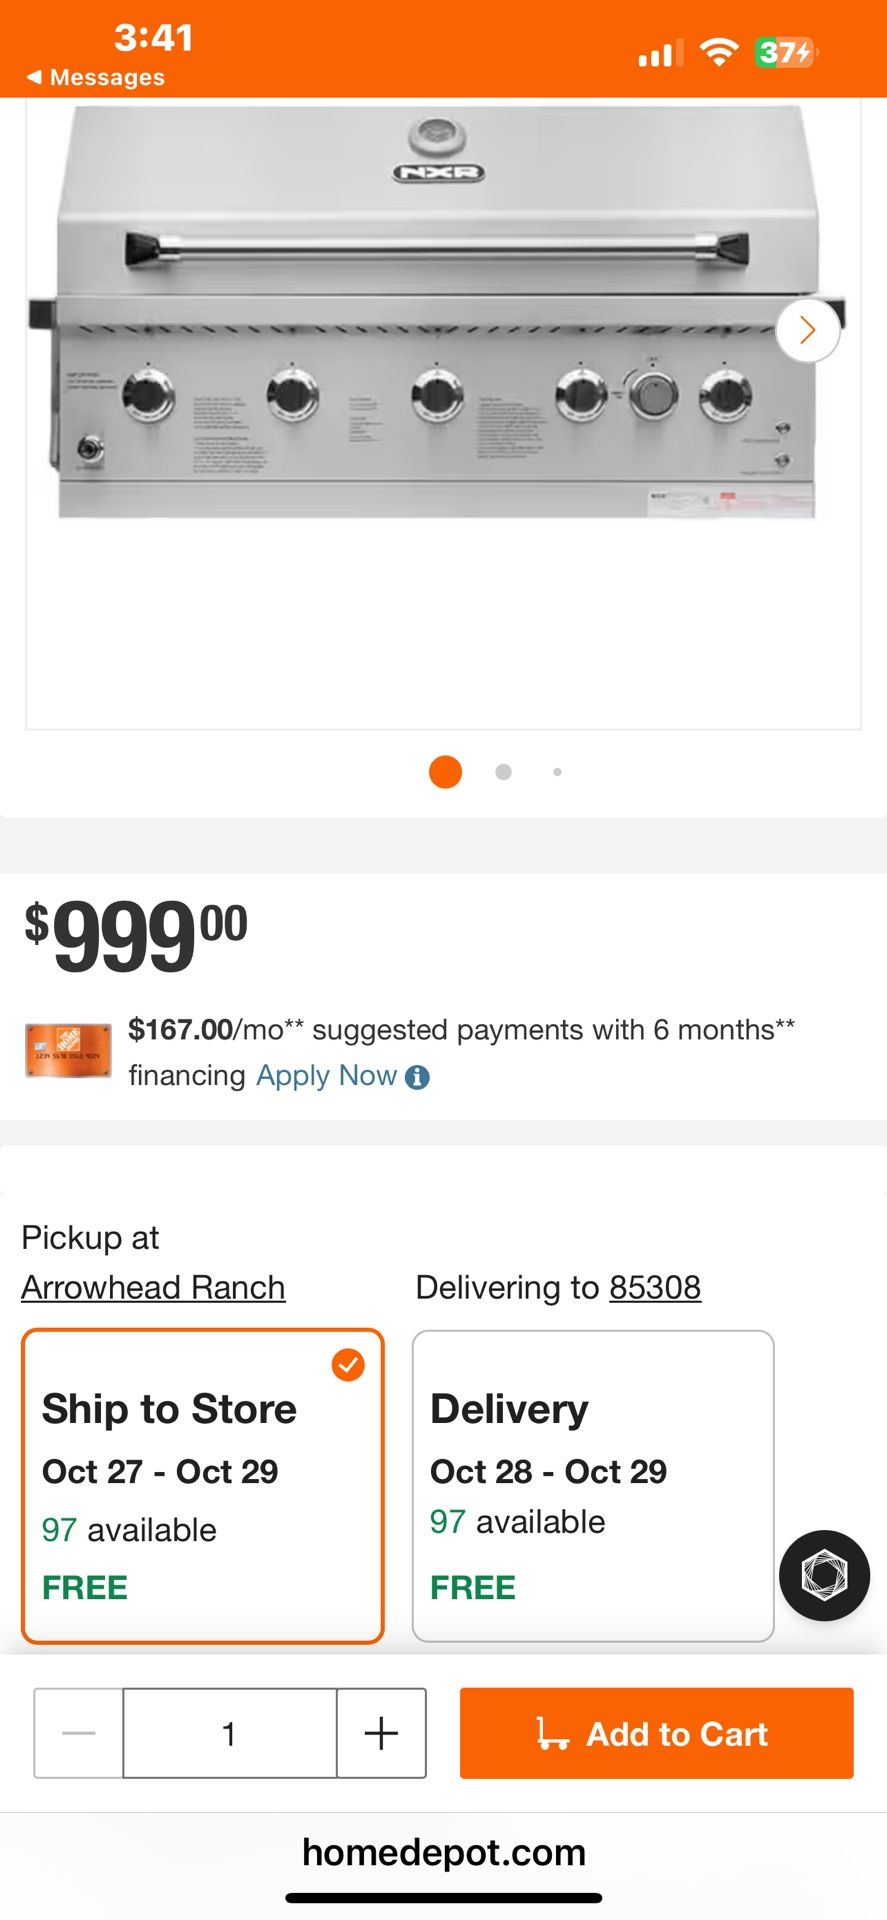Select the Ship to Store option
The width and height of the screenshot is (887, 1920).
click(x=202, y=1486)
